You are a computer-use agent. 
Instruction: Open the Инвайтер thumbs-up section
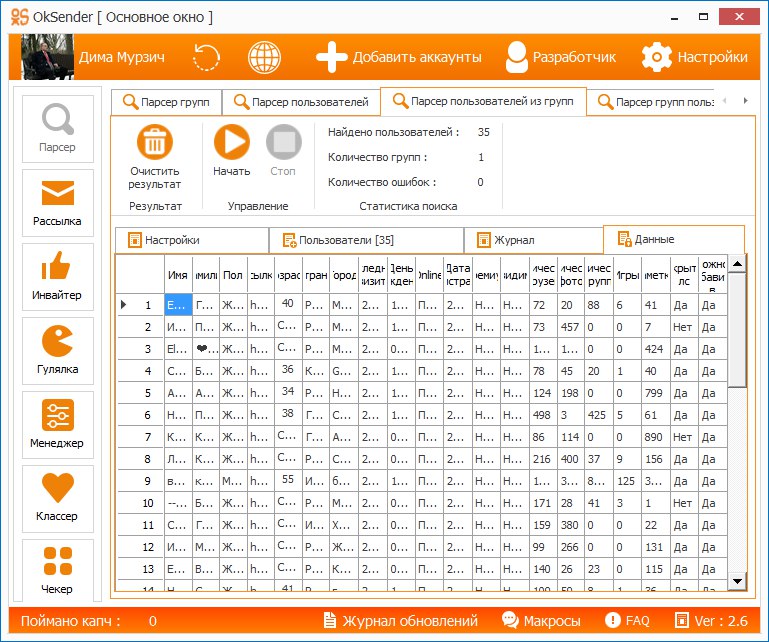coord(57,276)
